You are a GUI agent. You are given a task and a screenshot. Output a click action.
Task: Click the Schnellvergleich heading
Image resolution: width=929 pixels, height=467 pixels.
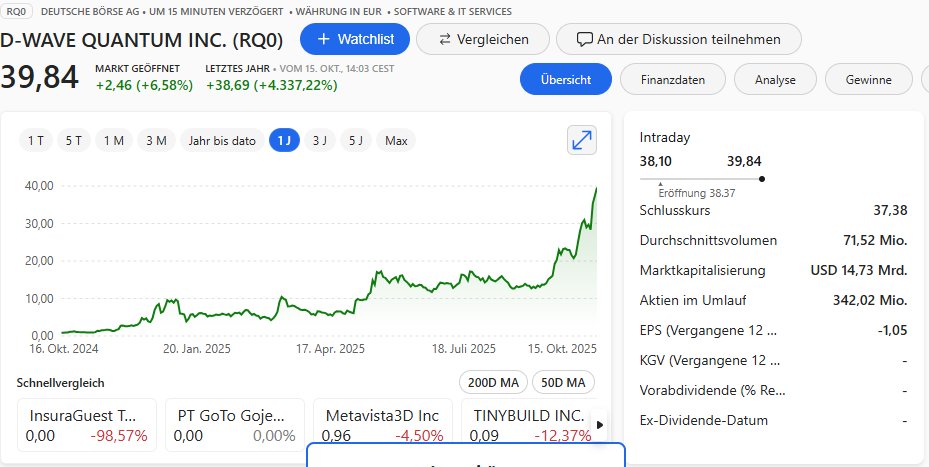[60, 383]
